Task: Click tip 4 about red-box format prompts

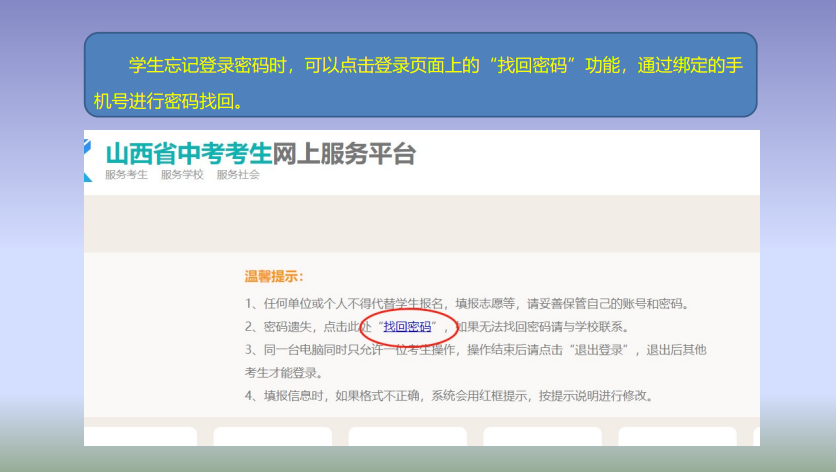Action: (448, 395)
